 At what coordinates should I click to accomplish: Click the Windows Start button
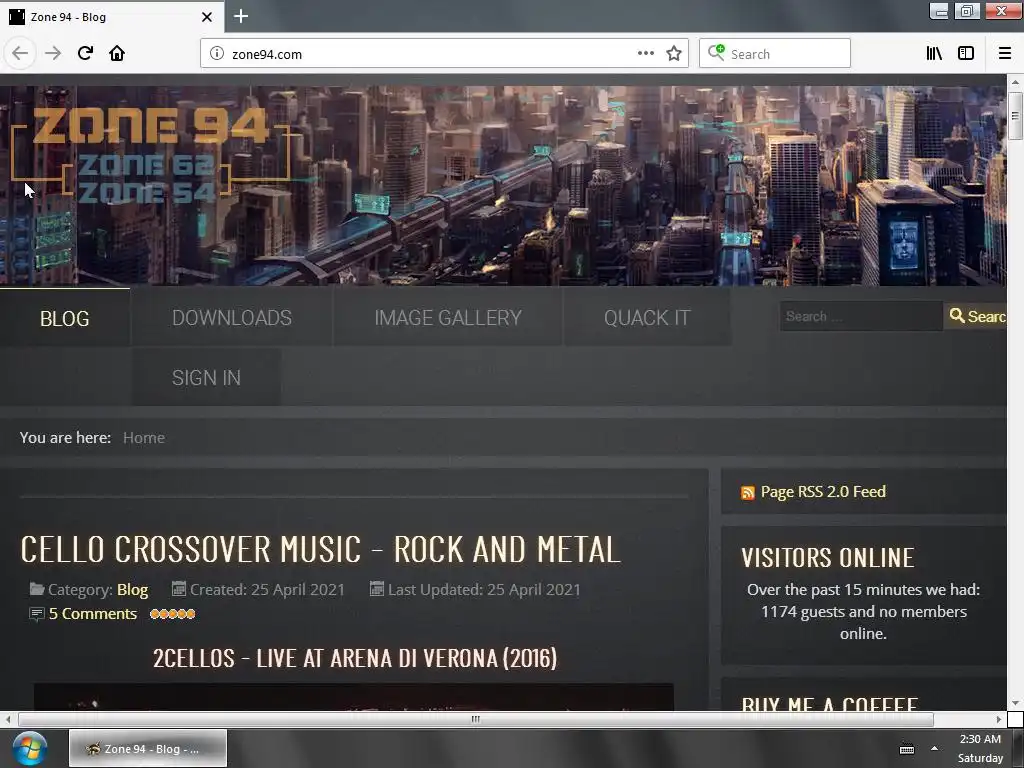(29, 748)
